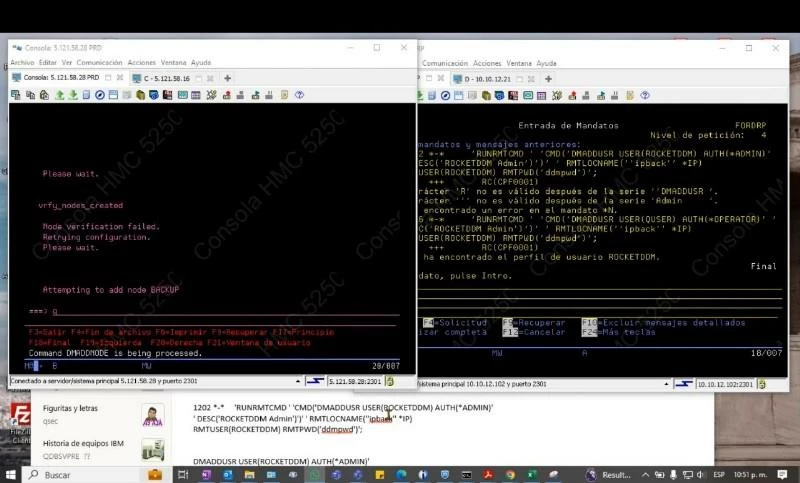
Task: Click the first toolbar icon in Consola window
Action: 16,95
